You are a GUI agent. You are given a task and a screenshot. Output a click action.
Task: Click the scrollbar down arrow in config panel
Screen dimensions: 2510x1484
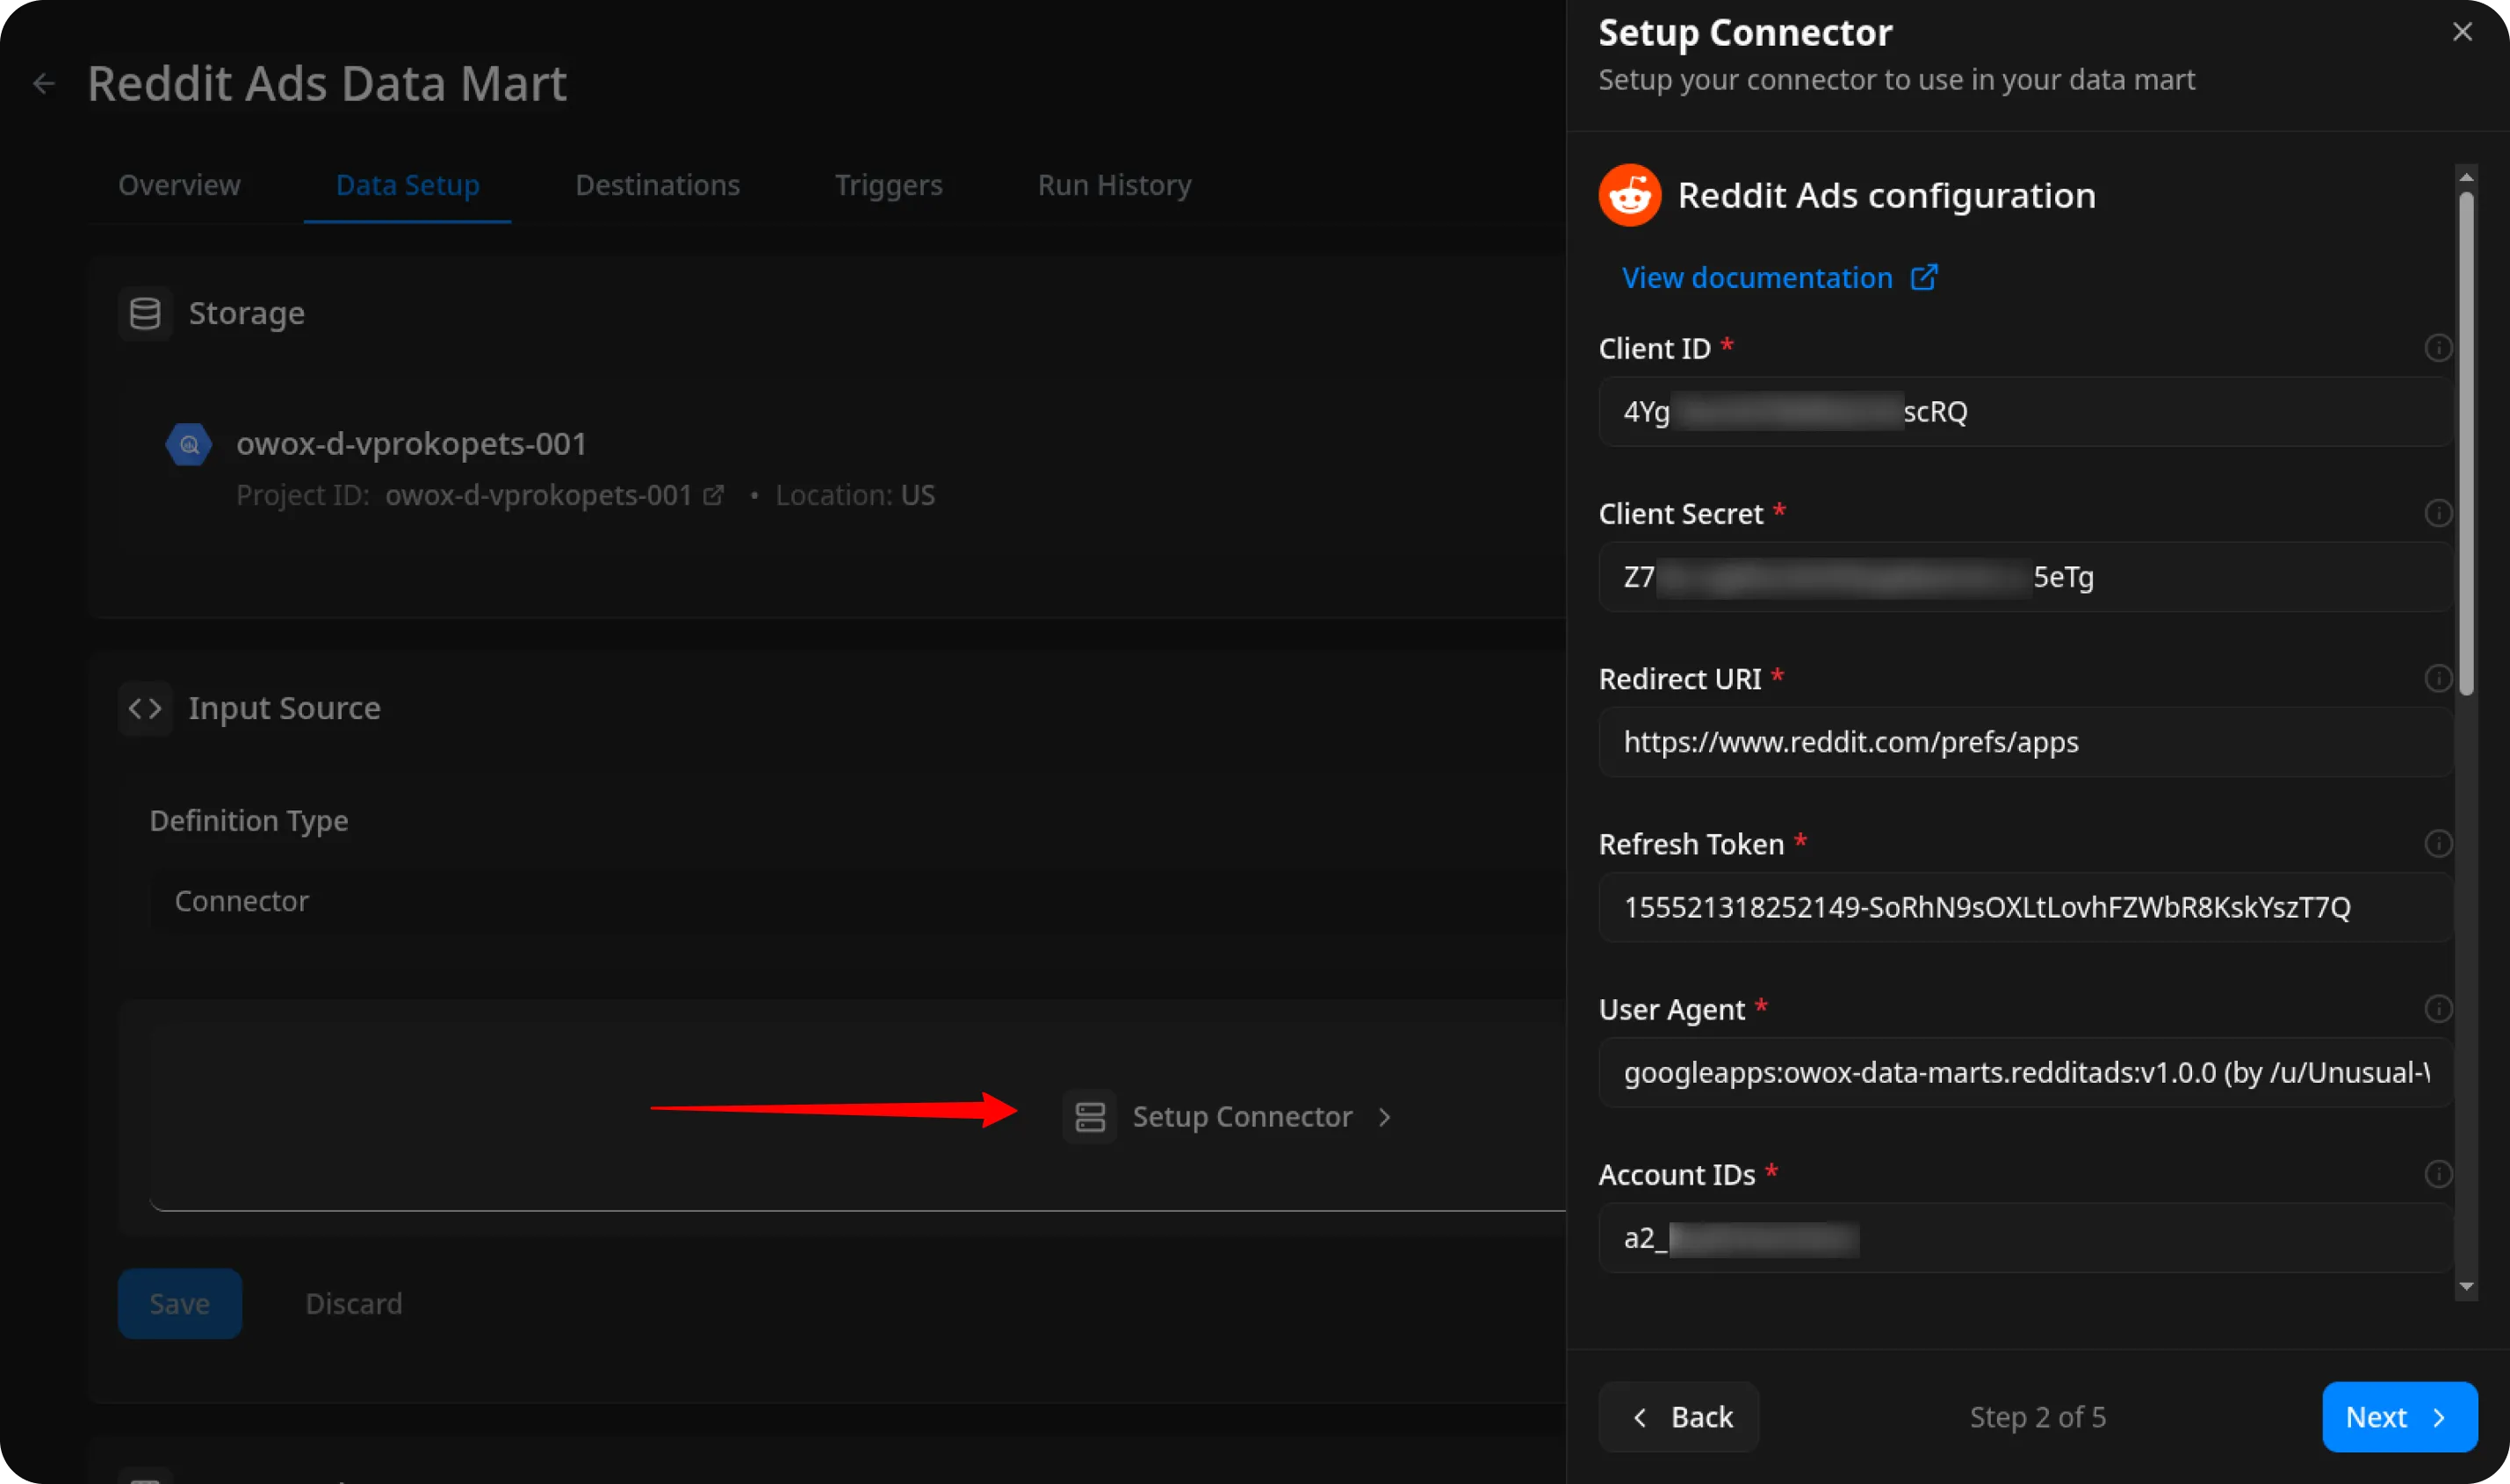[x=2466, y=1287]
